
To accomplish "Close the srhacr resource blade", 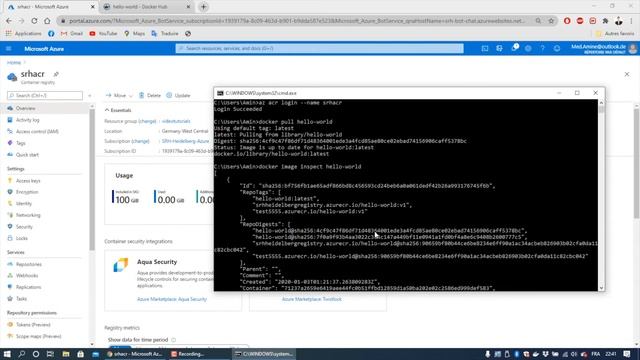I will (627, 74).
